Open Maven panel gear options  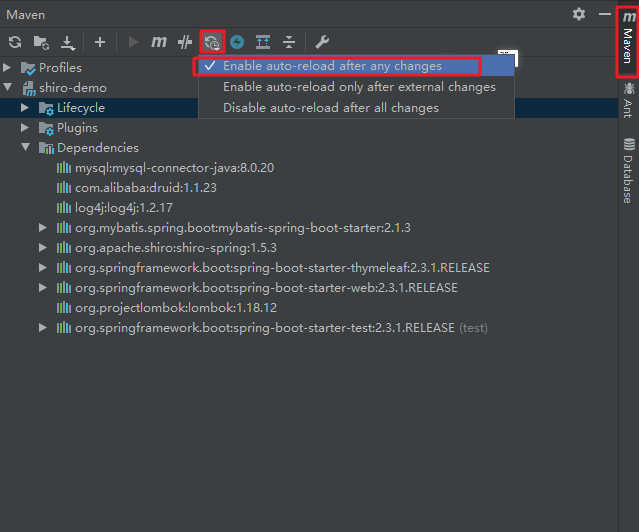coord(579,15)
